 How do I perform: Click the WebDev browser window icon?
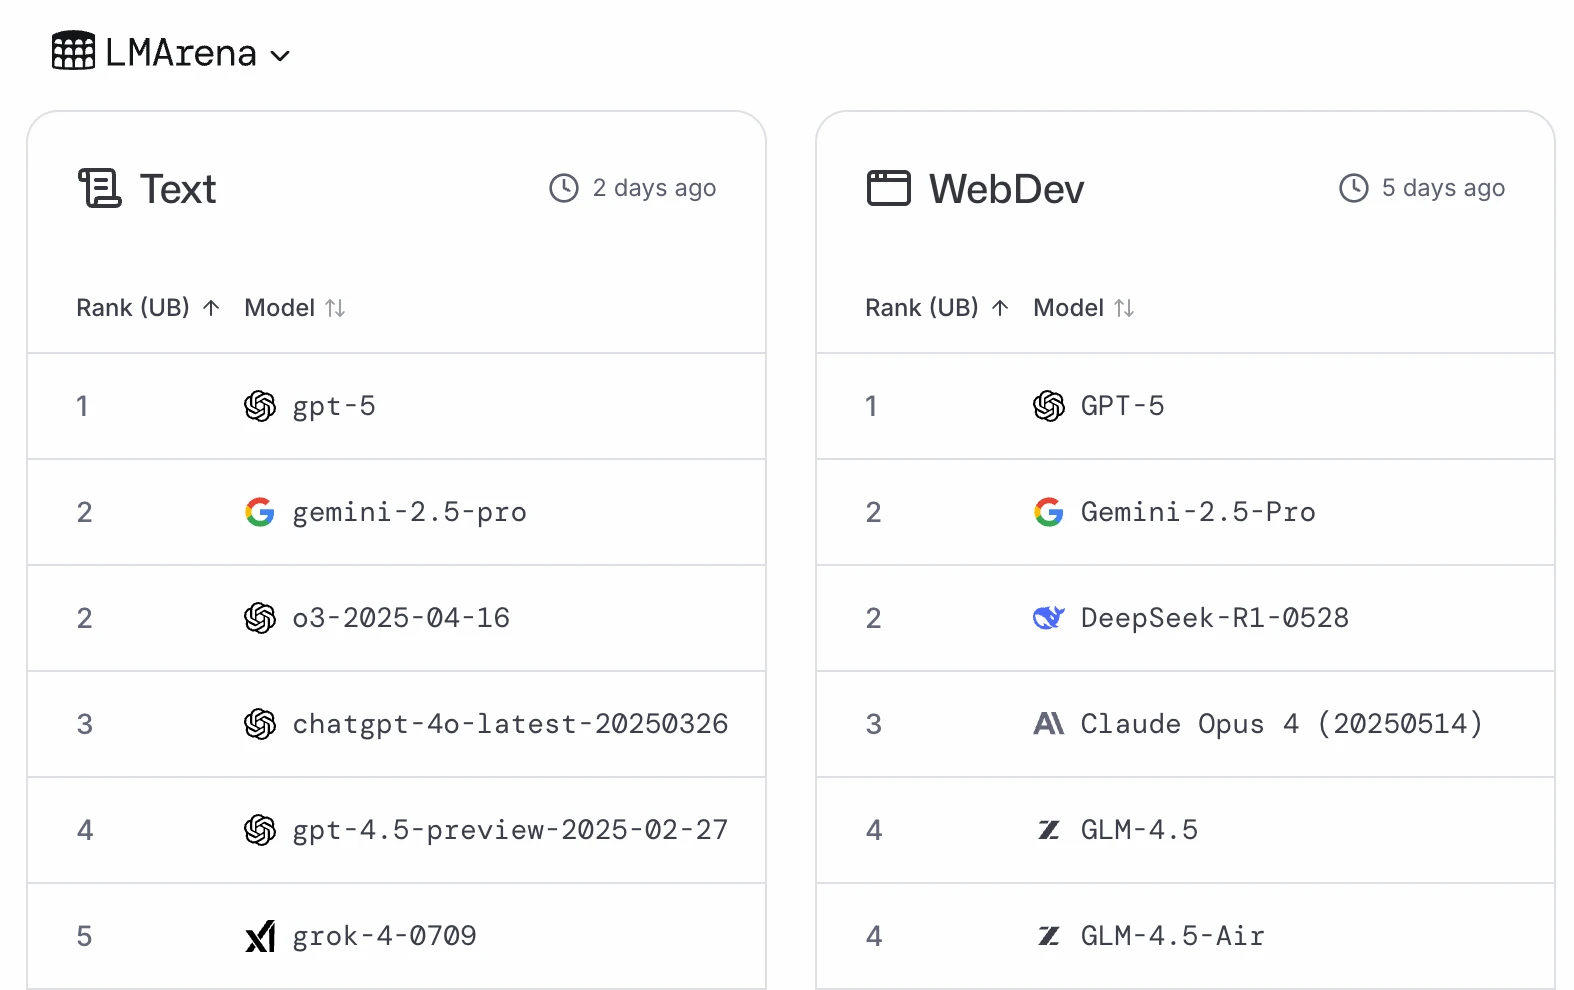coord(888,188)
